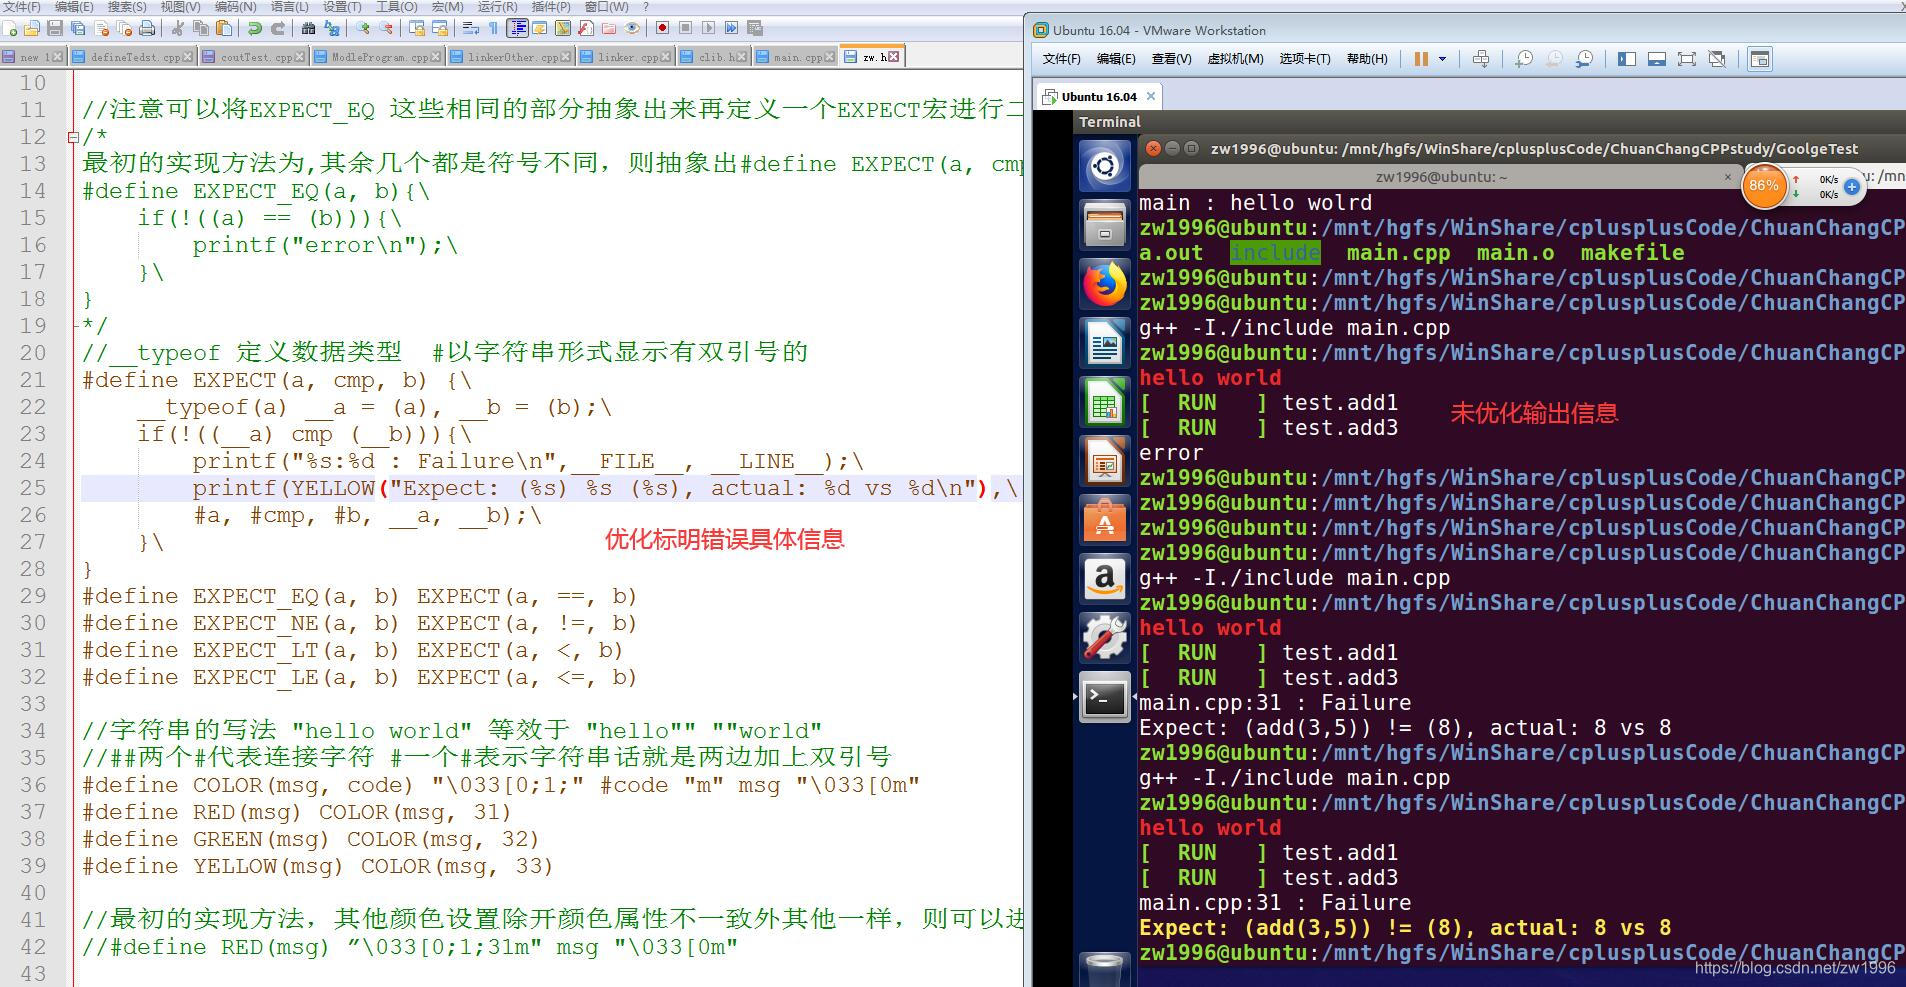1906x987 pixels.
Task: Click the Unity mode icon in VMware
Action: tap(1717, 59)
